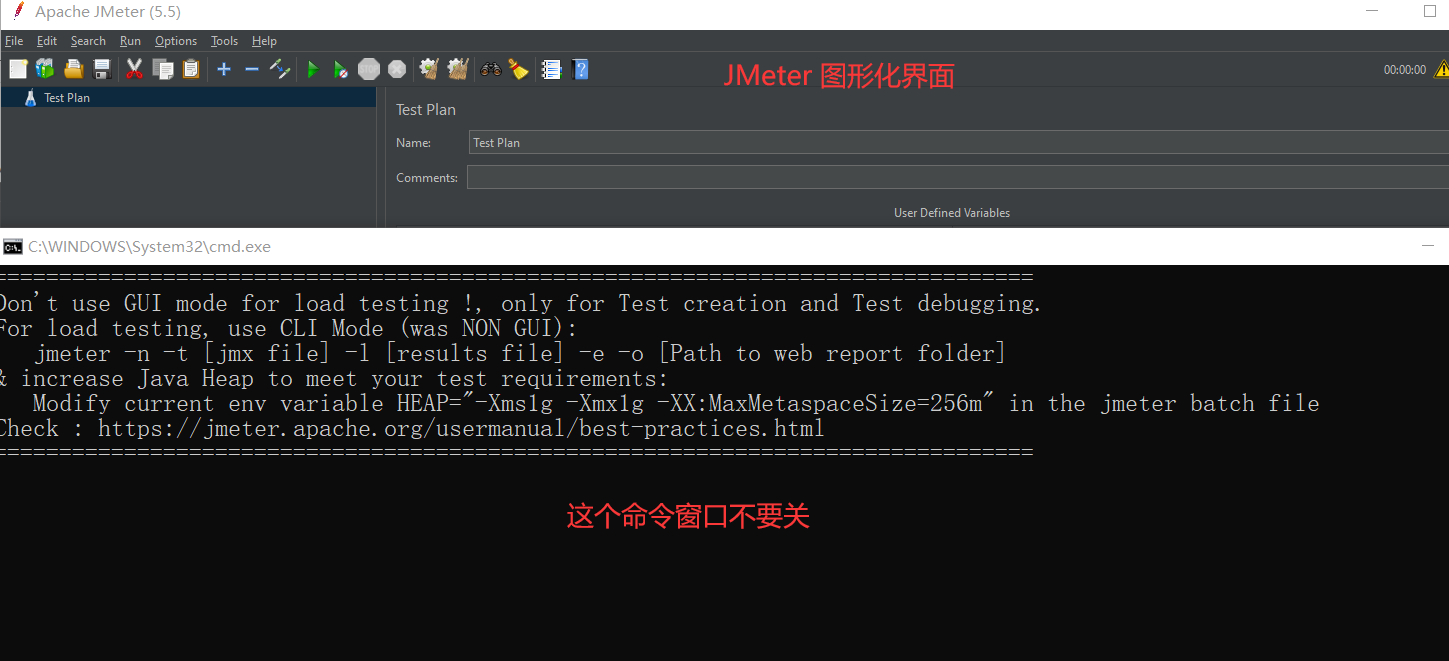The height and width of the screenshot is (661, 1449).
Task: Open the Help menu
Action: [264, 41]
